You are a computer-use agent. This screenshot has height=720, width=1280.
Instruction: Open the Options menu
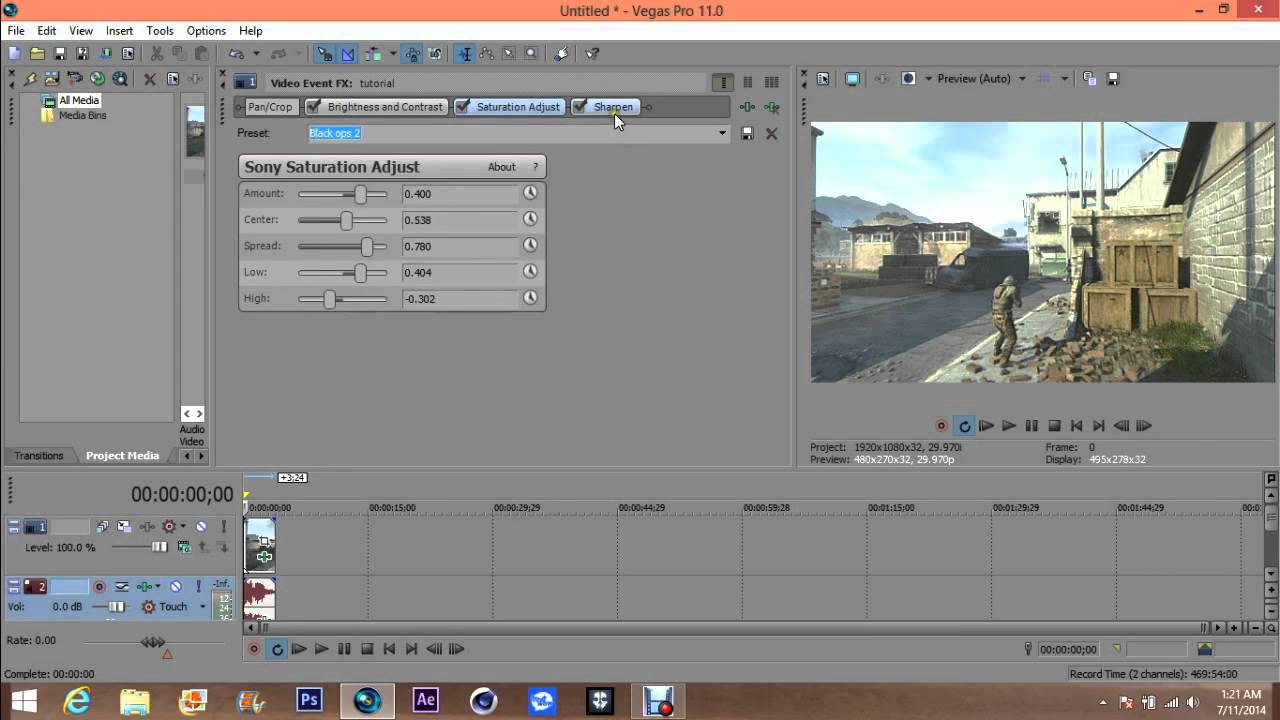(206, 31)
